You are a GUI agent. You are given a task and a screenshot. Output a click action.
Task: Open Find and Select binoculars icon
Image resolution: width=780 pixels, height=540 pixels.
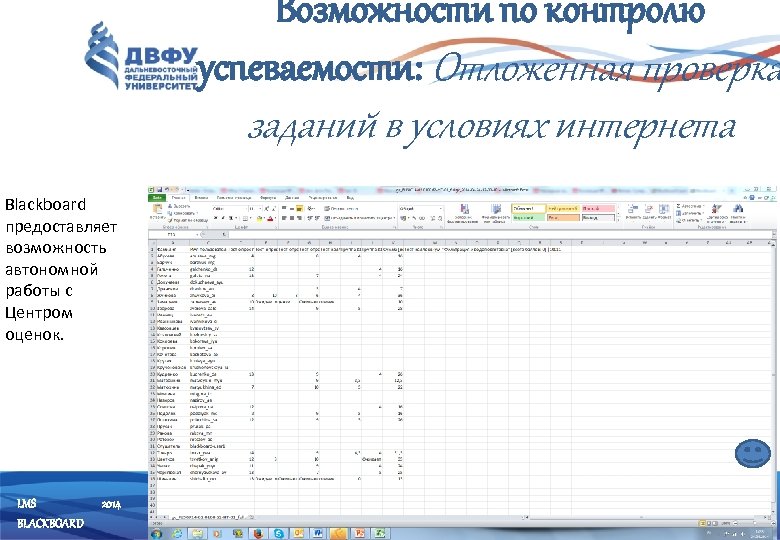(x=738, y=213)
